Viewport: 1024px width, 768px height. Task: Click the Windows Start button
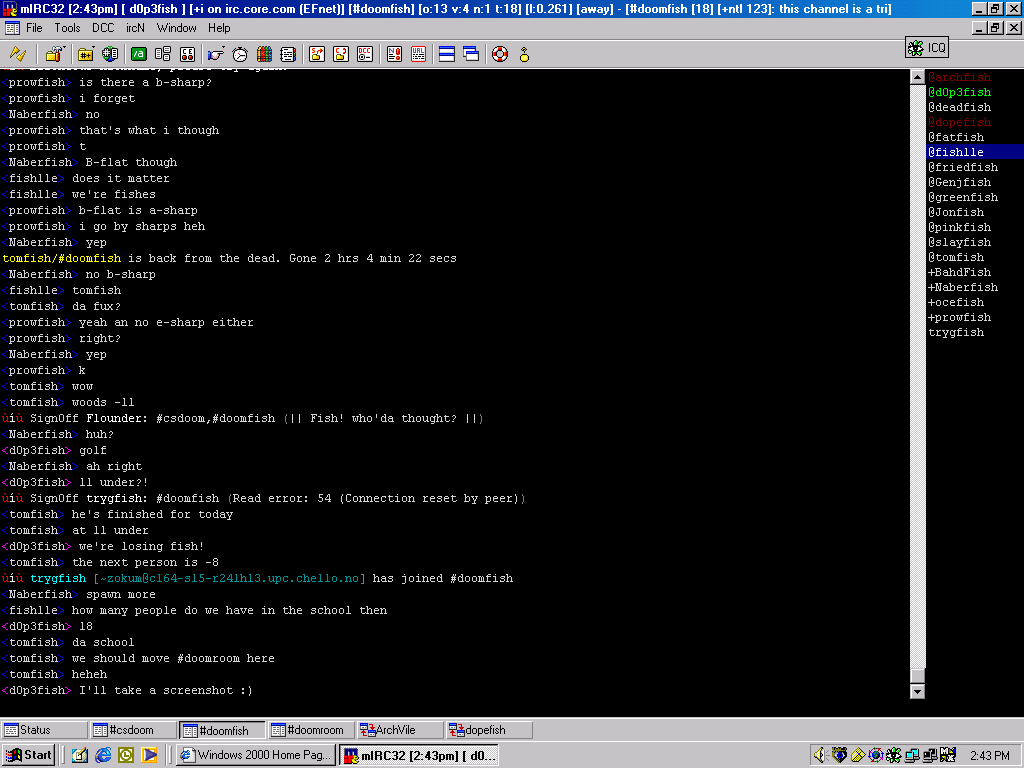pyautogui.click(x=29, y=755)
